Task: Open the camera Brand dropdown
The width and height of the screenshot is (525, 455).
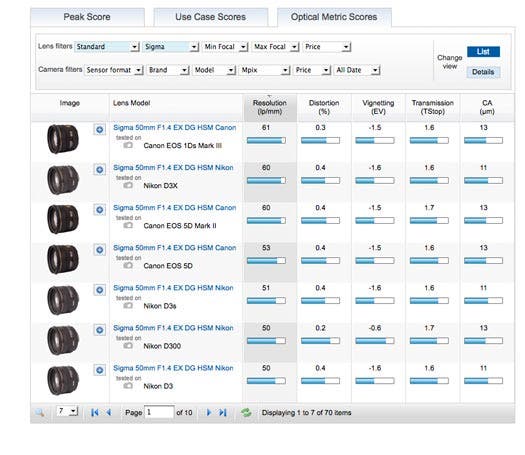Action: pos(168,70)
